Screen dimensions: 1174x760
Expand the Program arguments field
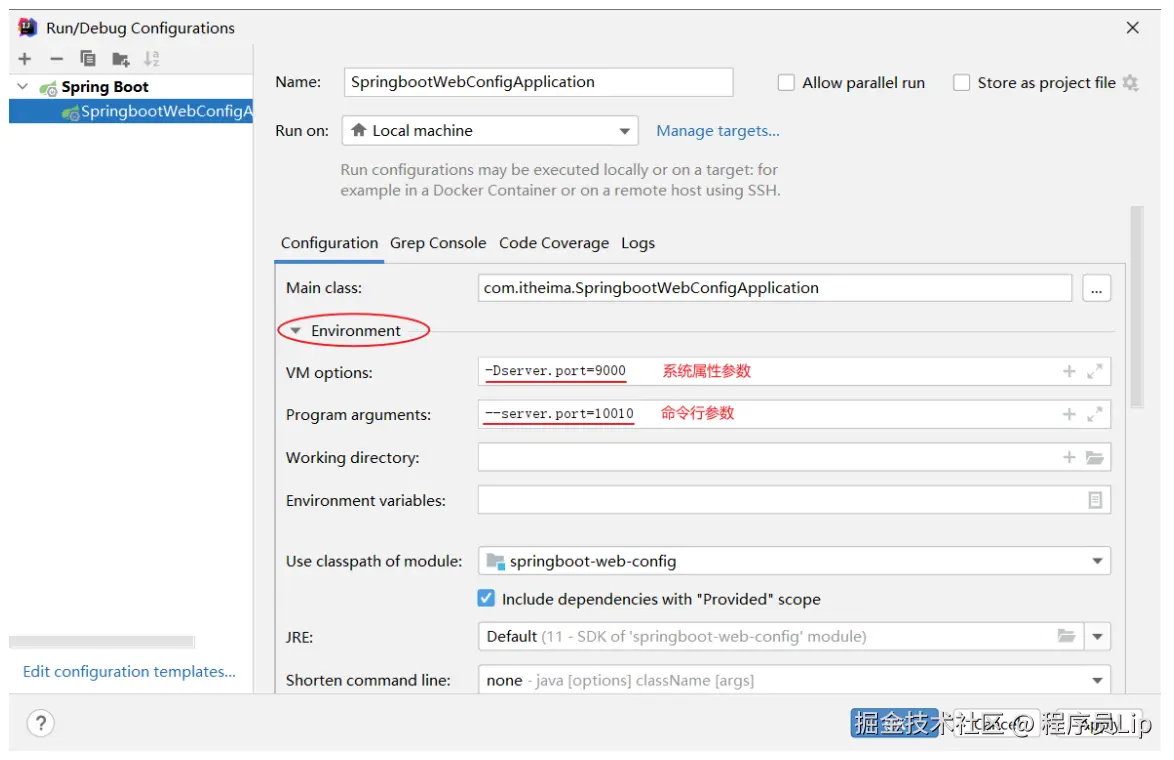click(1095, 415)
